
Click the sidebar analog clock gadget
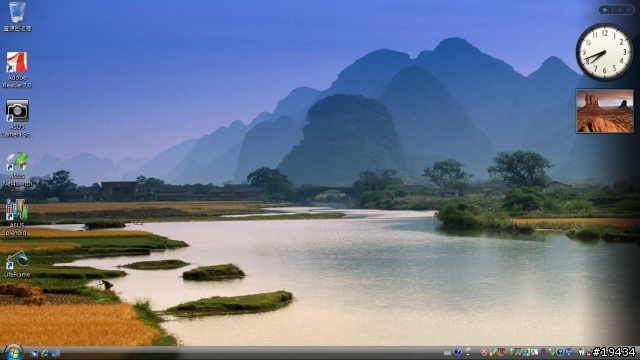pos(604,52)
